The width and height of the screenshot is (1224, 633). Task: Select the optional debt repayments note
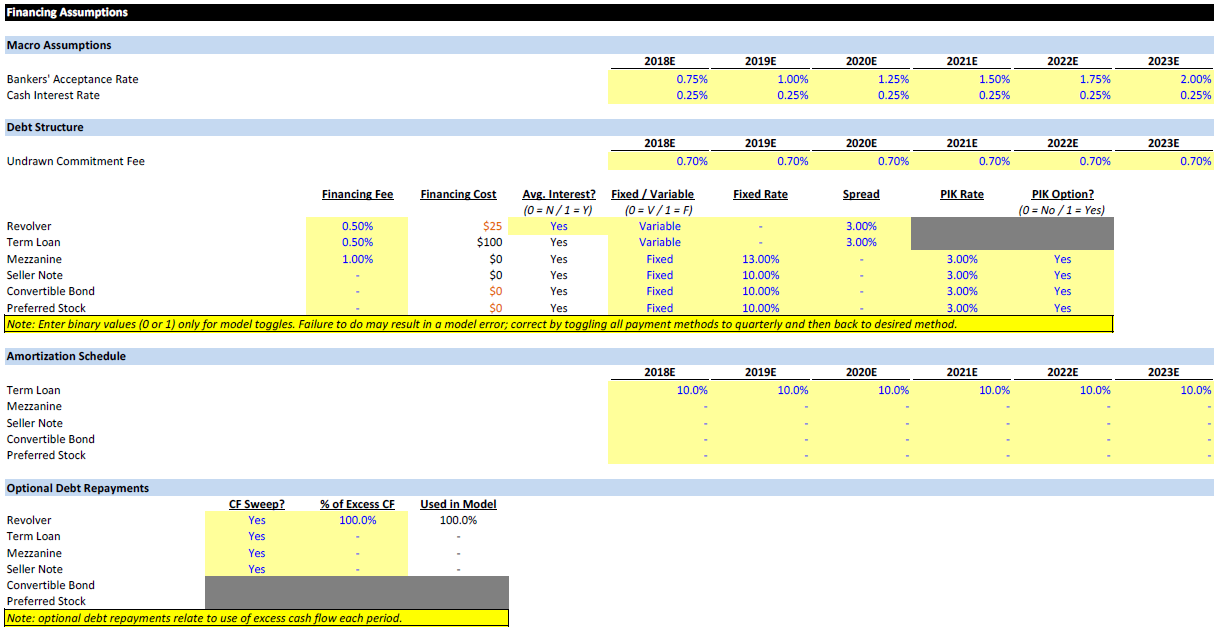pos(256,618)
